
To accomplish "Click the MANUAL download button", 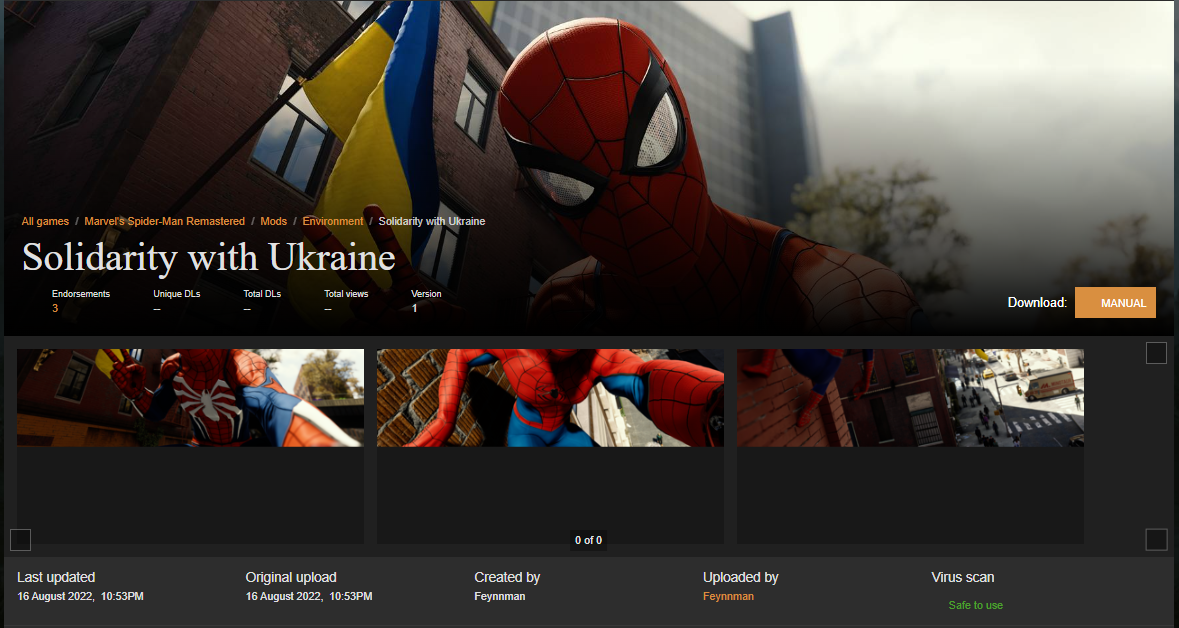I will [x=1115, y=302].
